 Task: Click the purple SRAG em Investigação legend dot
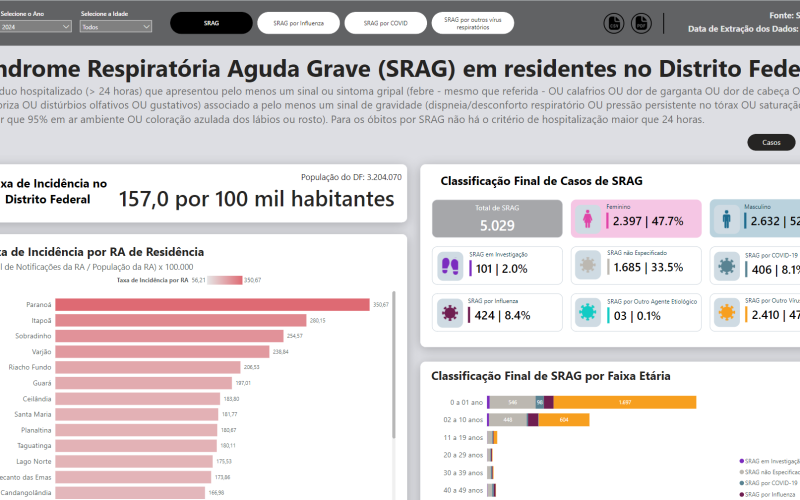pyautogui.click(x=741, y=461)
